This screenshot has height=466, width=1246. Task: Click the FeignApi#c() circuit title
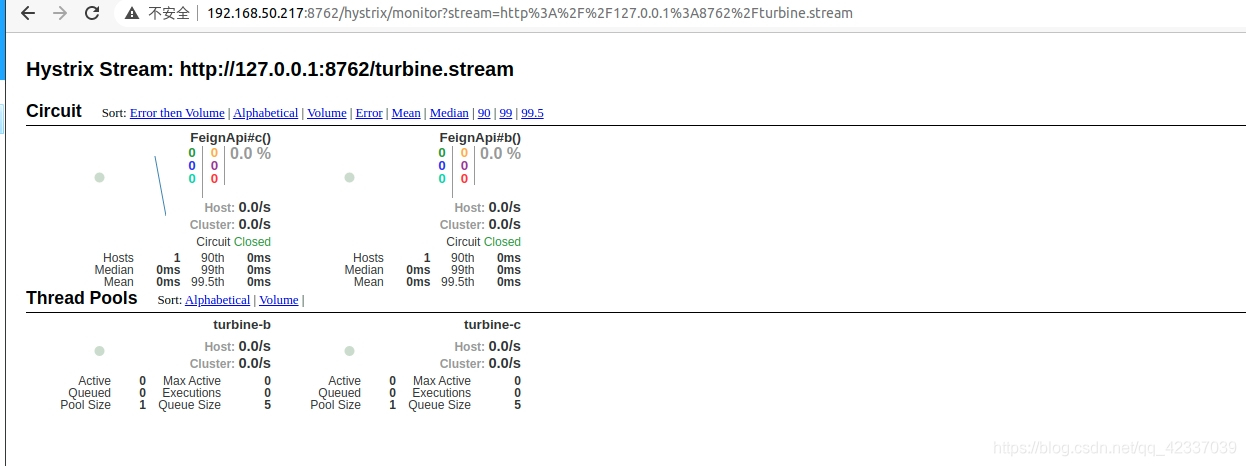[x=230, y=138]
